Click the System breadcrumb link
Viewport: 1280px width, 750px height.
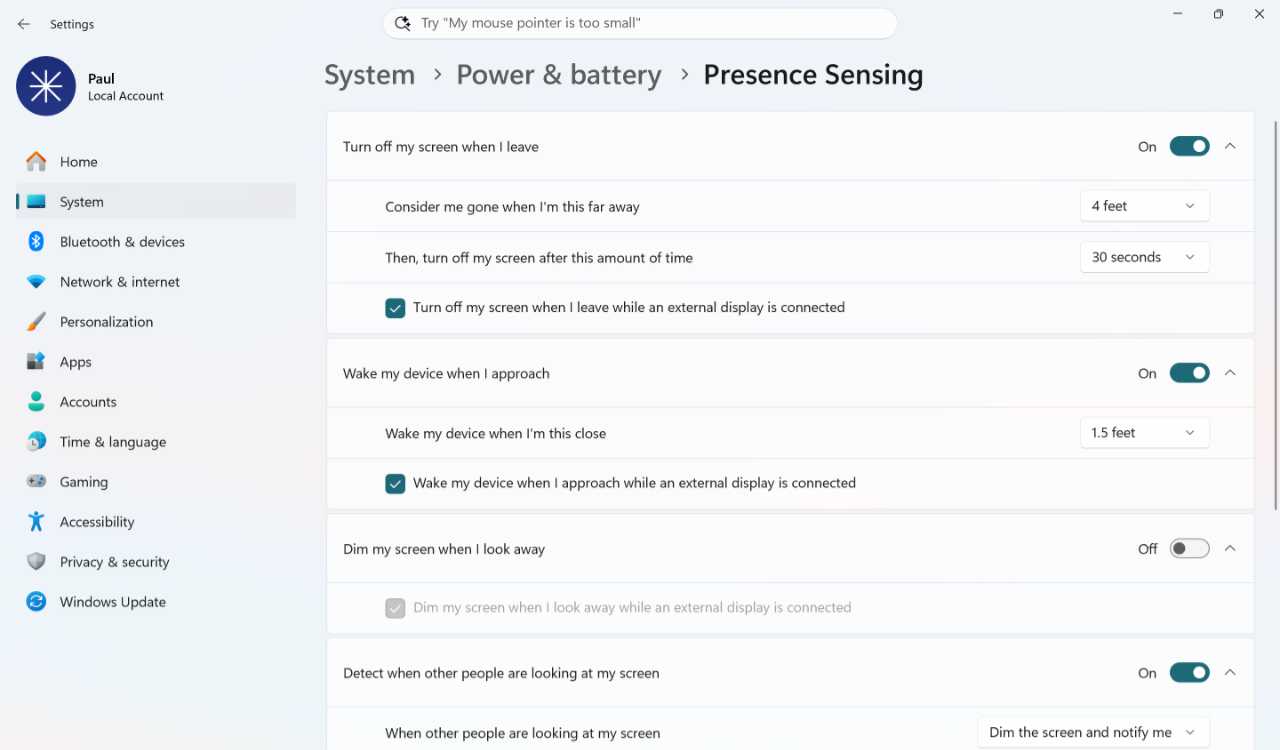[369, 75]
